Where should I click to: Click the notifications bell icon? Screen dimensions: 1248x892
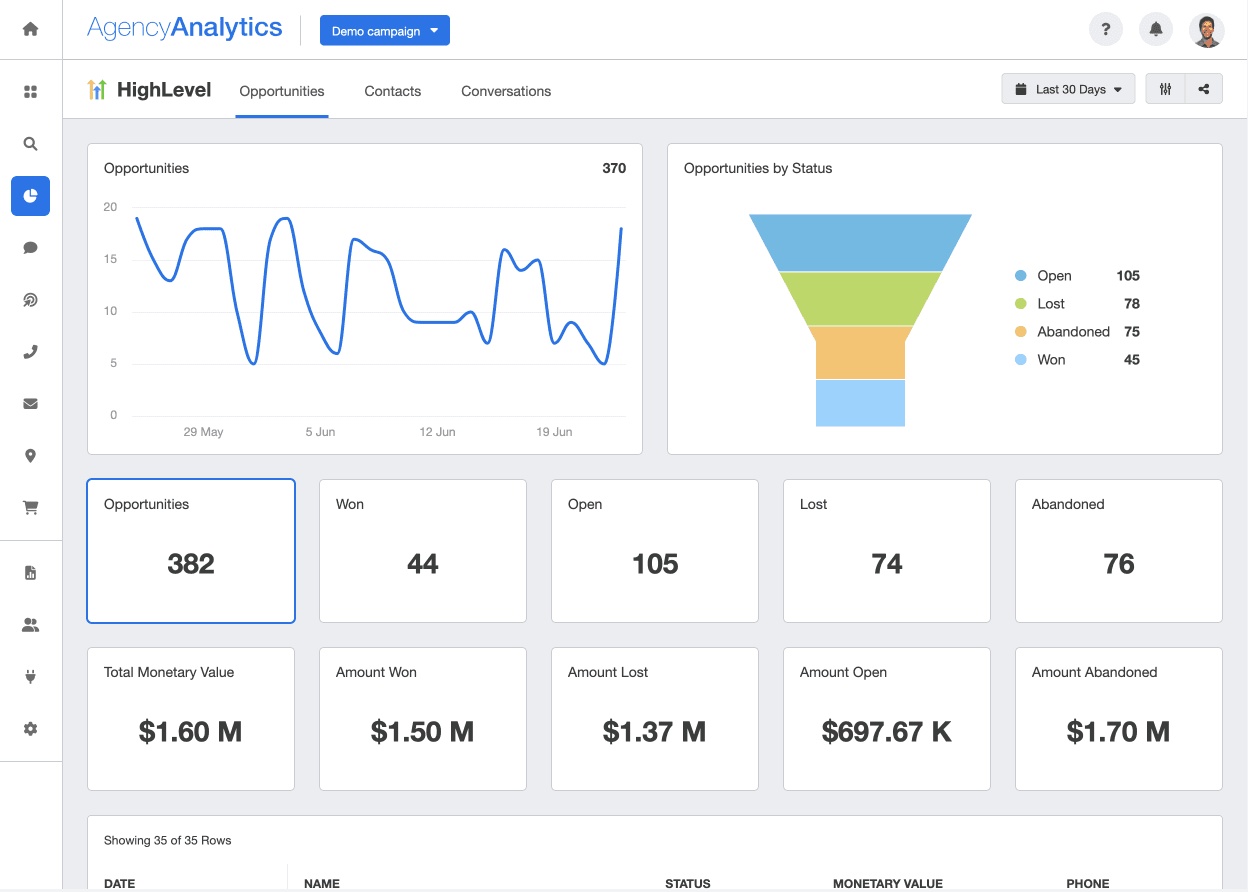pyautogui.click(x=1156, y=30)
